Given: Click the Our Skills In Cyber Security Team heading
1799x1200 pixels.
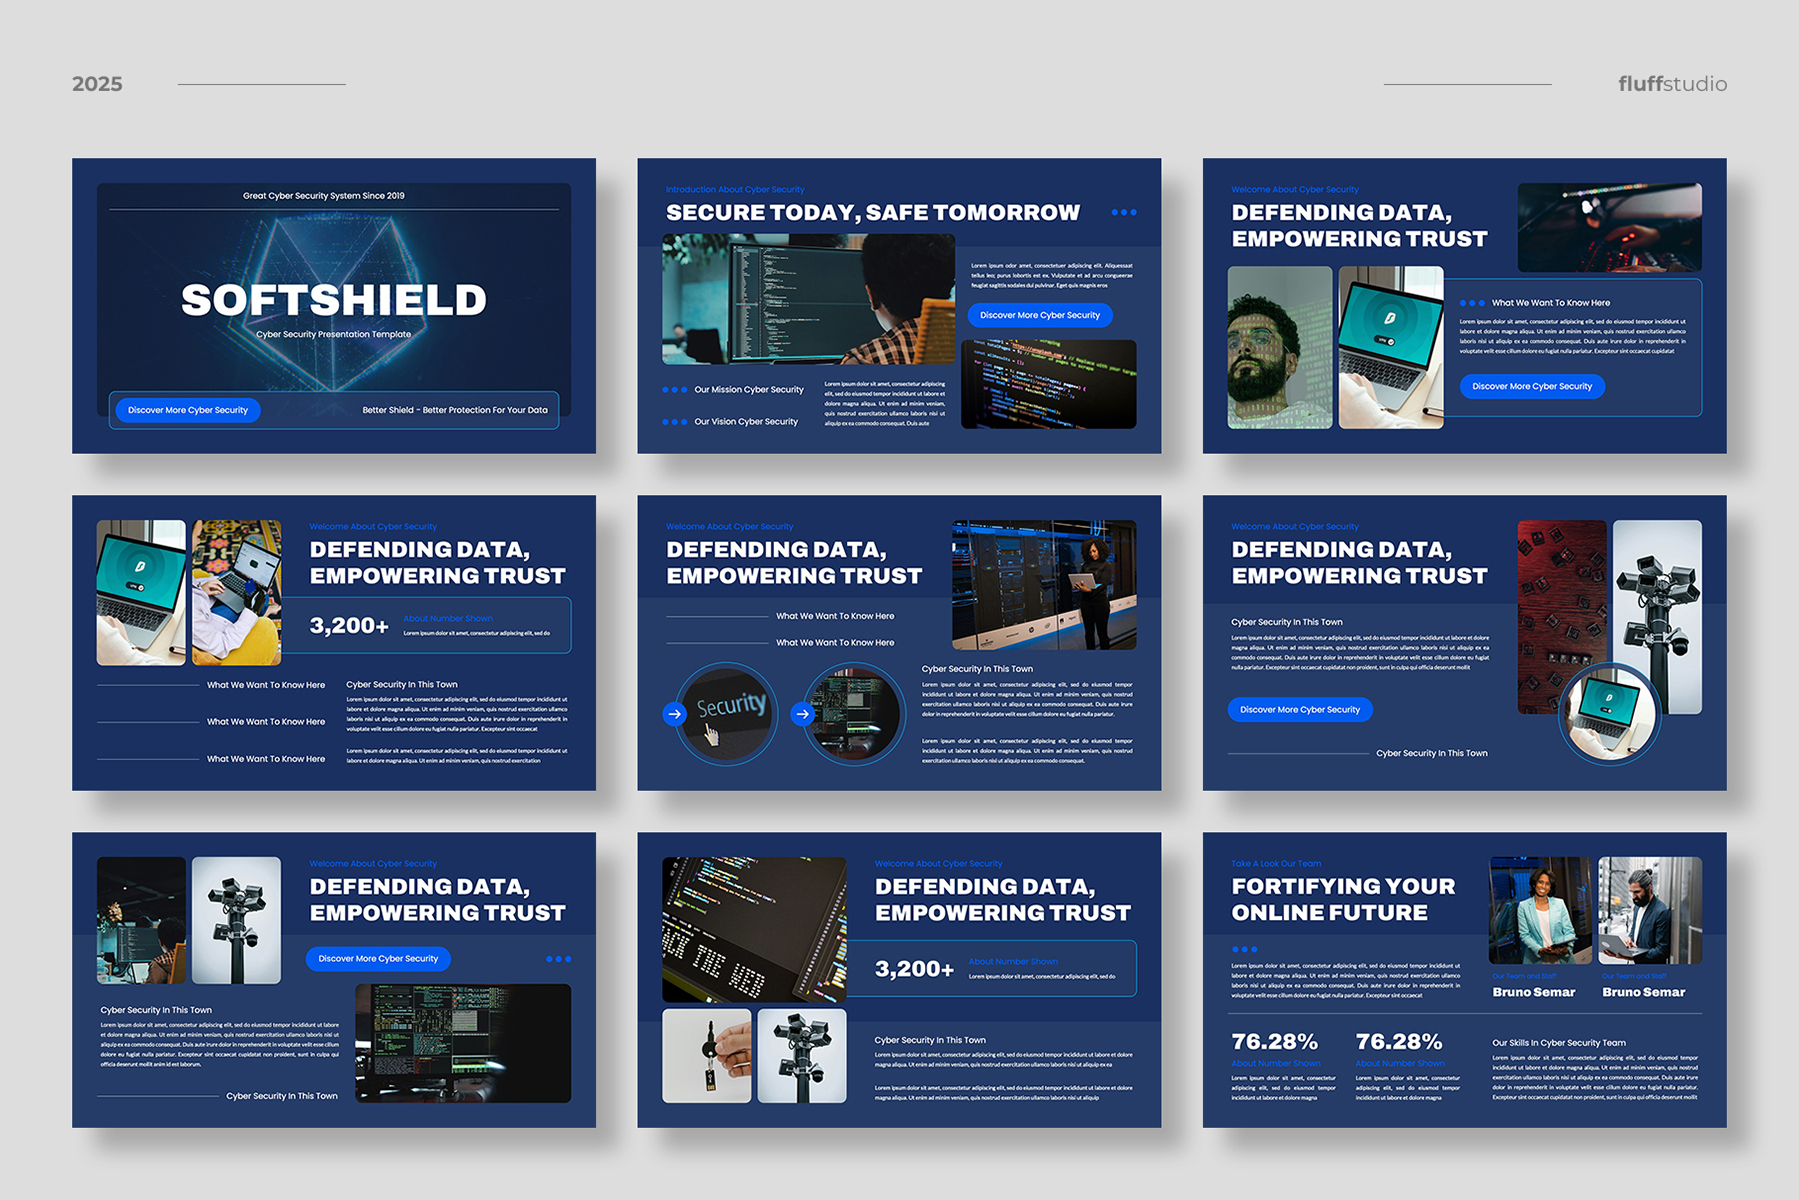Looking at the screenshot, I should click(x=1558, y=1042).
